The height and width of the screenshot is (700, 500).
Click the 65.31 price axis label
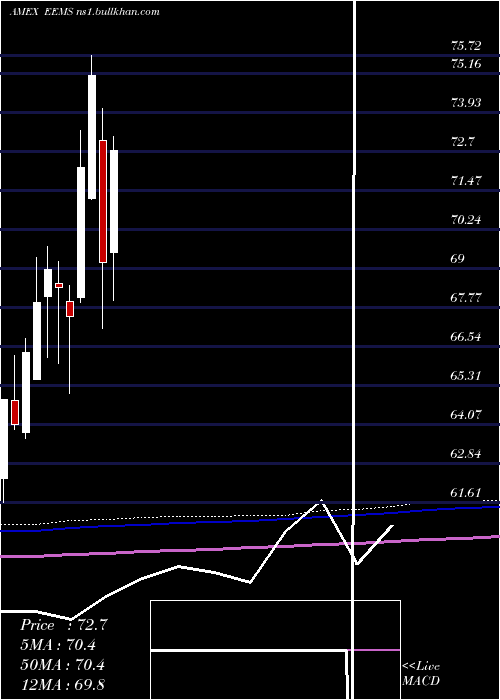466,375
